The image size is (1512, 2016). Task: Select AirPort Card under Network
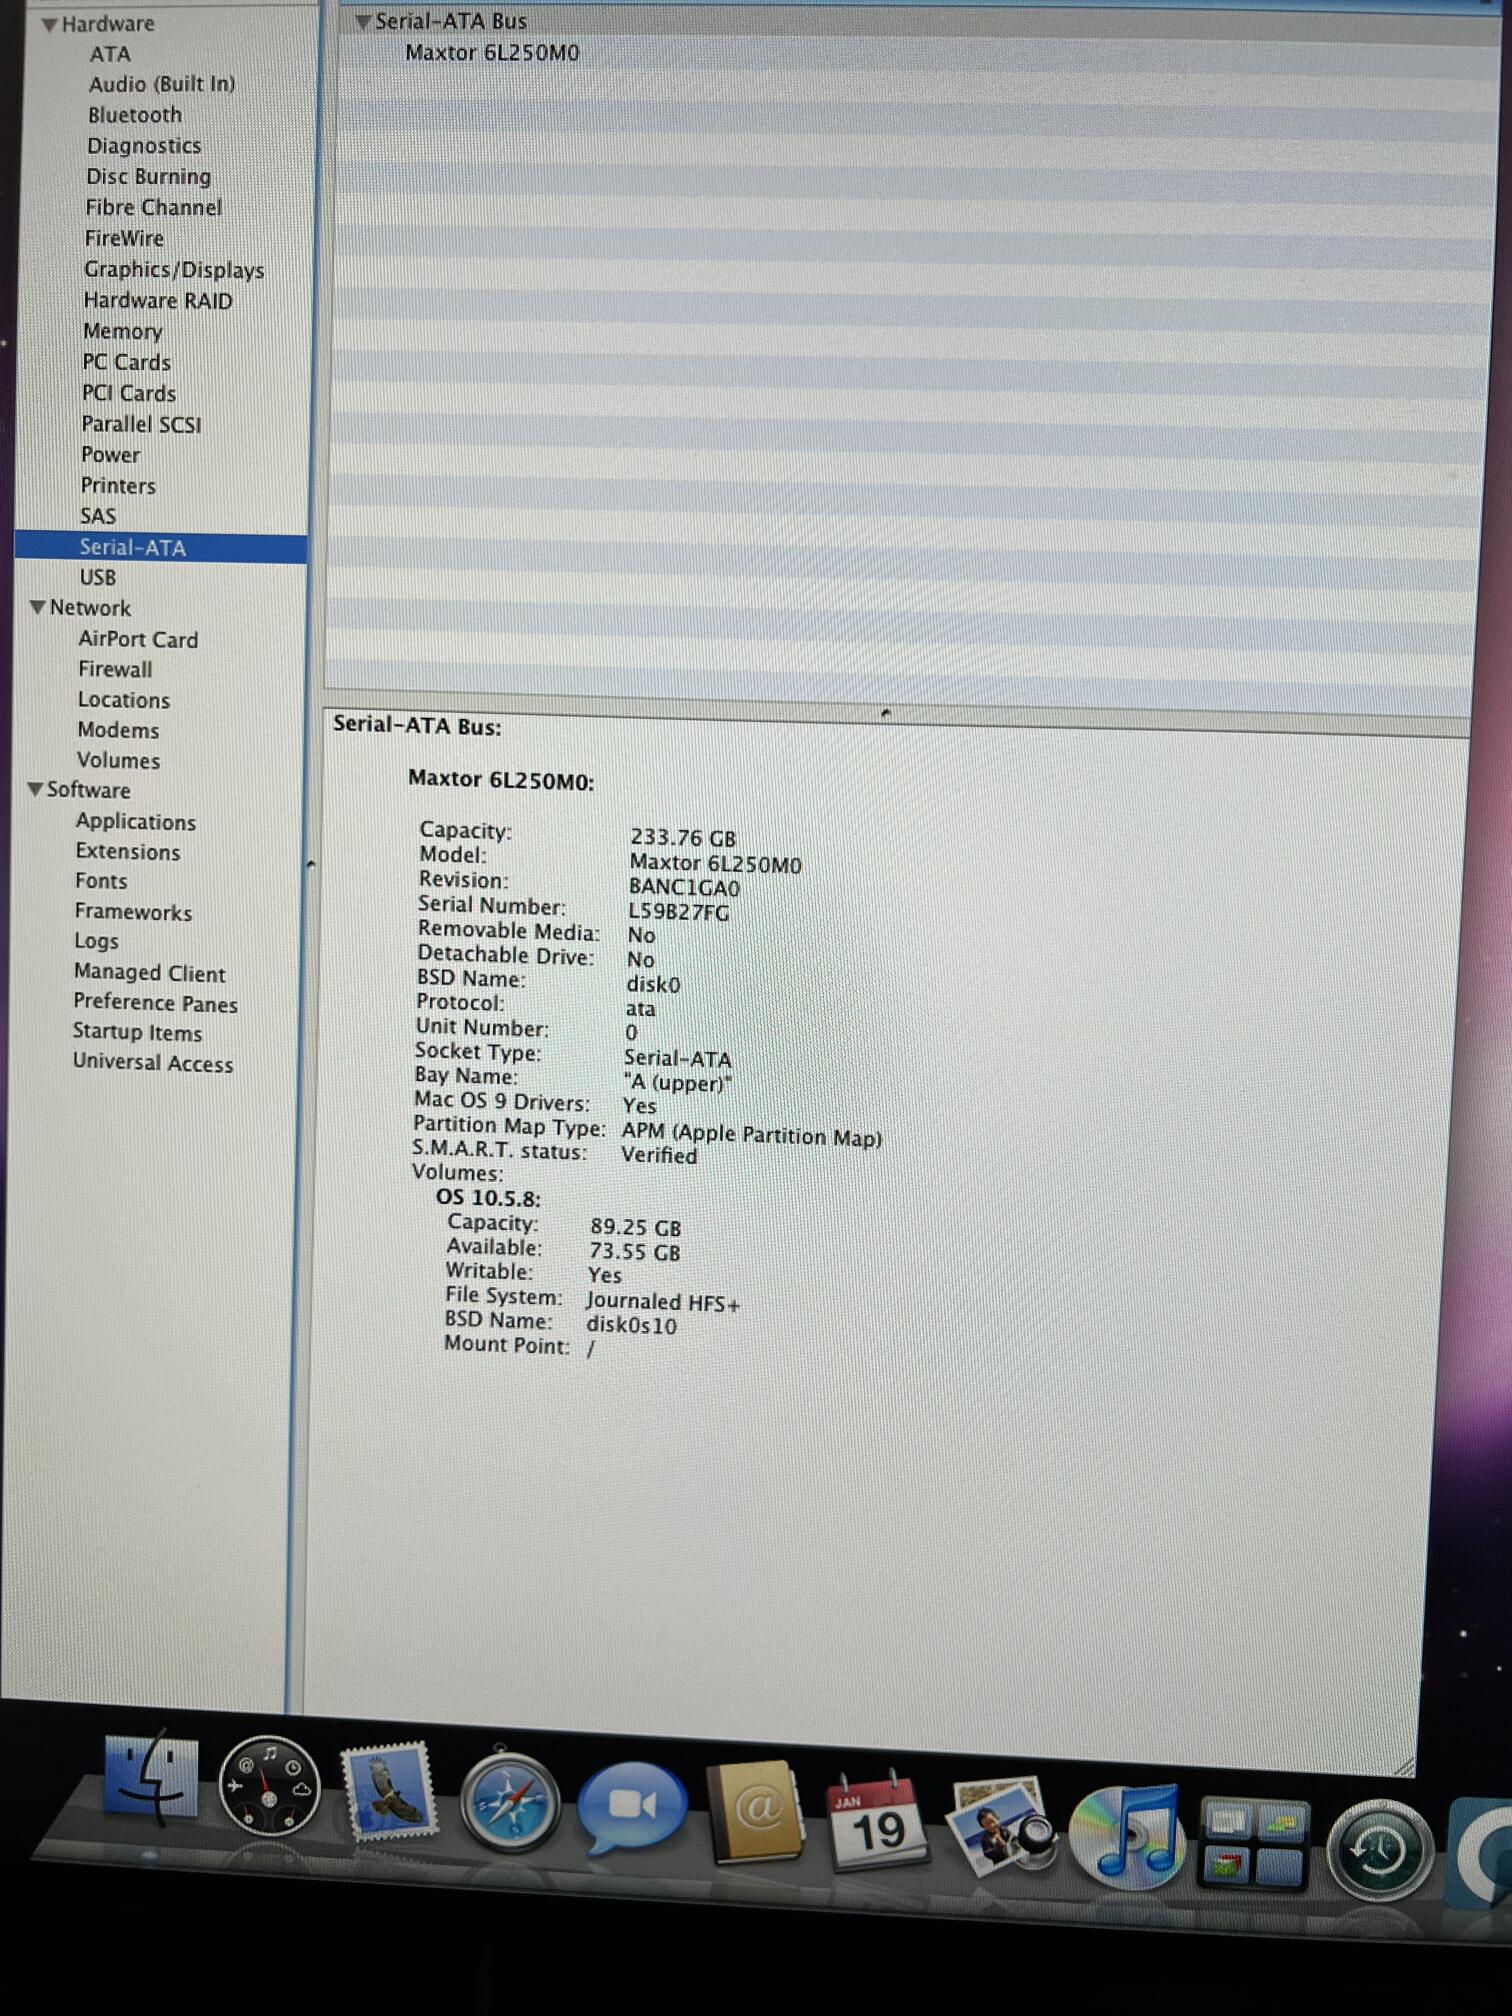point(138,639)
